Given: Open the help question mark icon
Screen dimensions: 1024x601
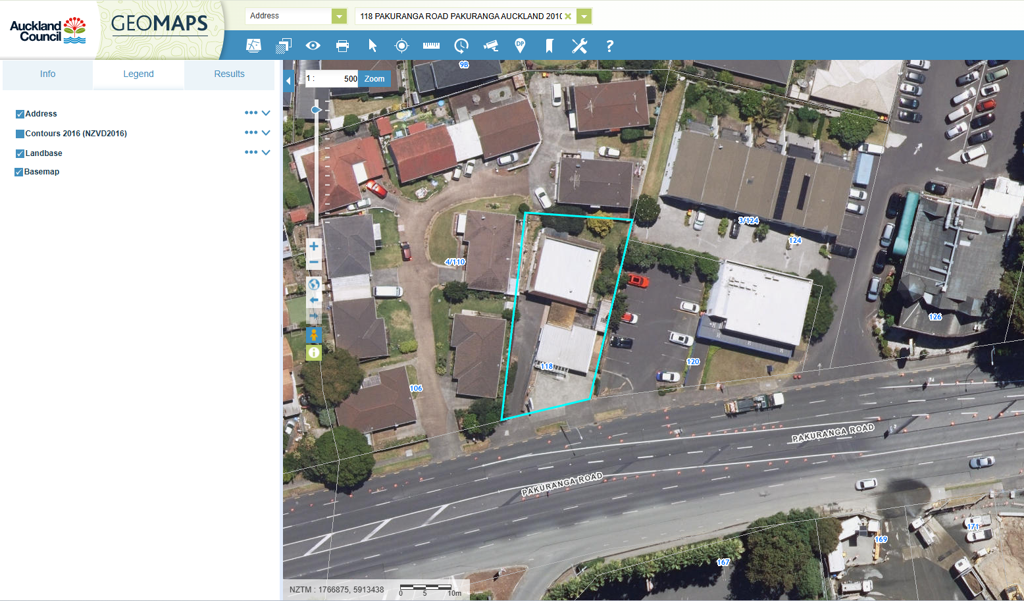Looking at the screenshot, I should [609, 46].
